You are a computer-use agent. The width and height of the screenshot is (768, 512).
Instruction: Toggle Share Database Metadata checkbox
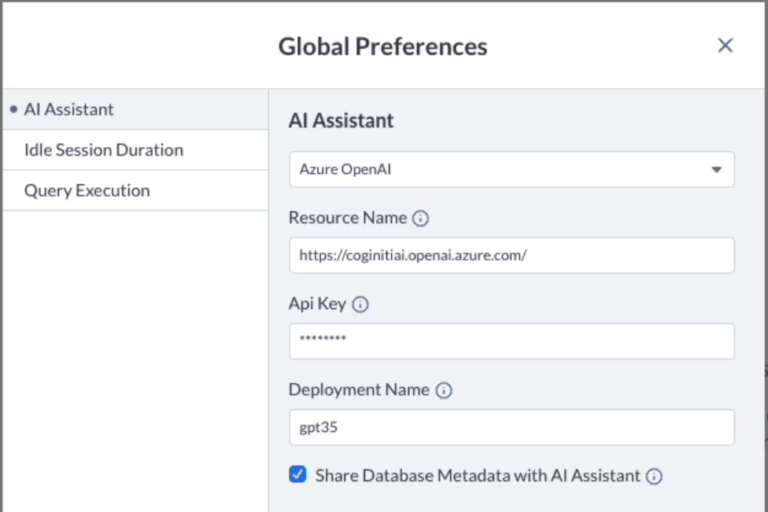click(x=298, y=475)
